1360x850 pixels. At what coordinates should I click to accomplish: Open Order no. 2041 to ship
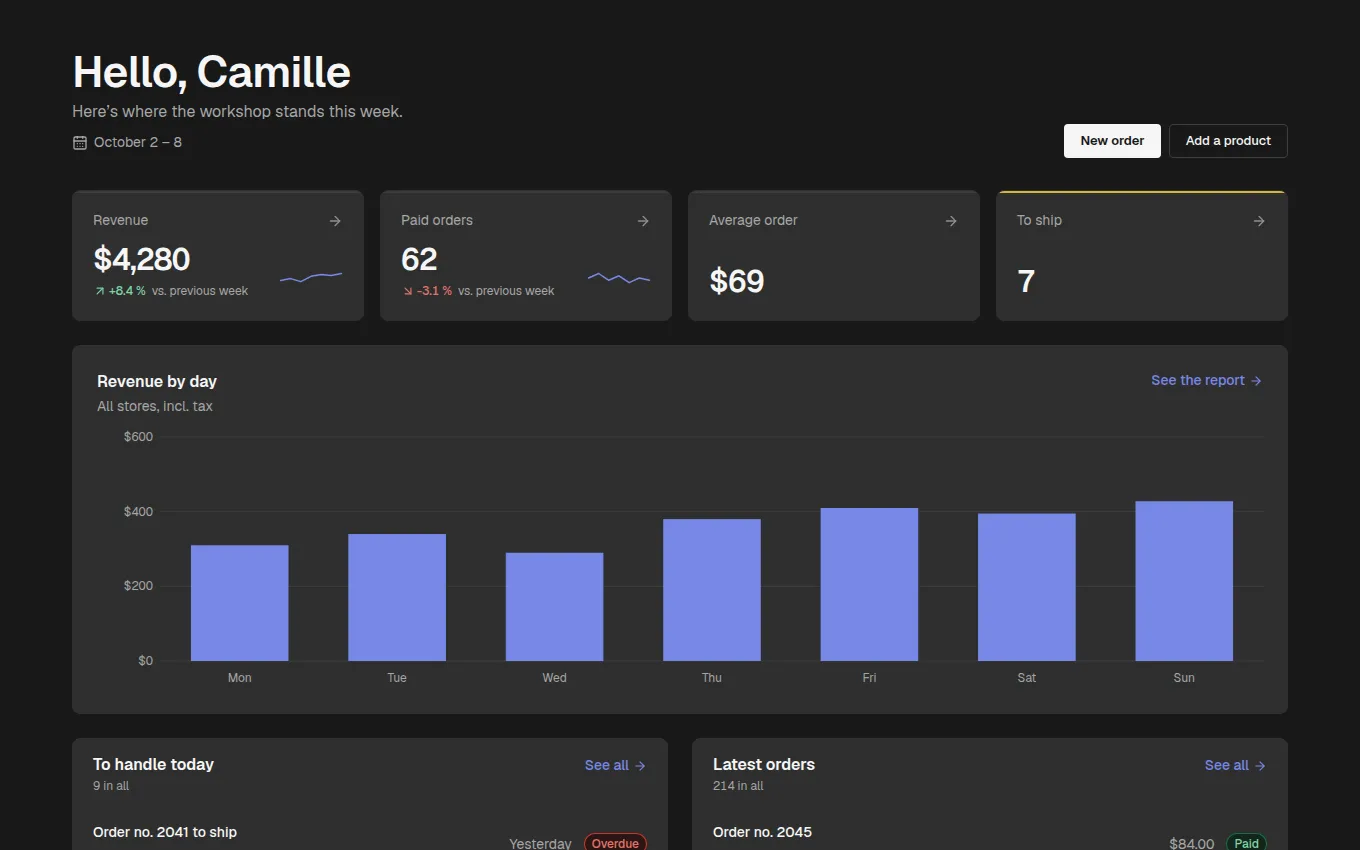tap(165, 832)
